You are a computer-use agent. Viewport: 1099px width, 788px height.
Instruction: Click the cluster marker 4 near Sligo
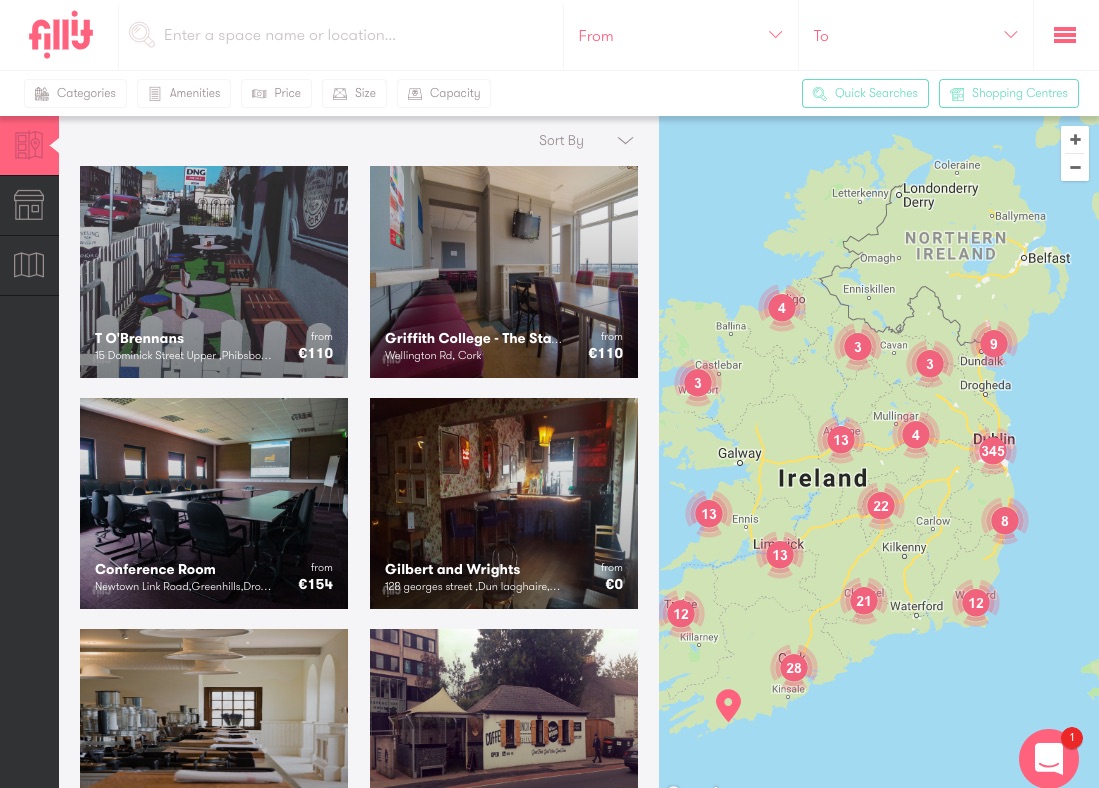781,308
